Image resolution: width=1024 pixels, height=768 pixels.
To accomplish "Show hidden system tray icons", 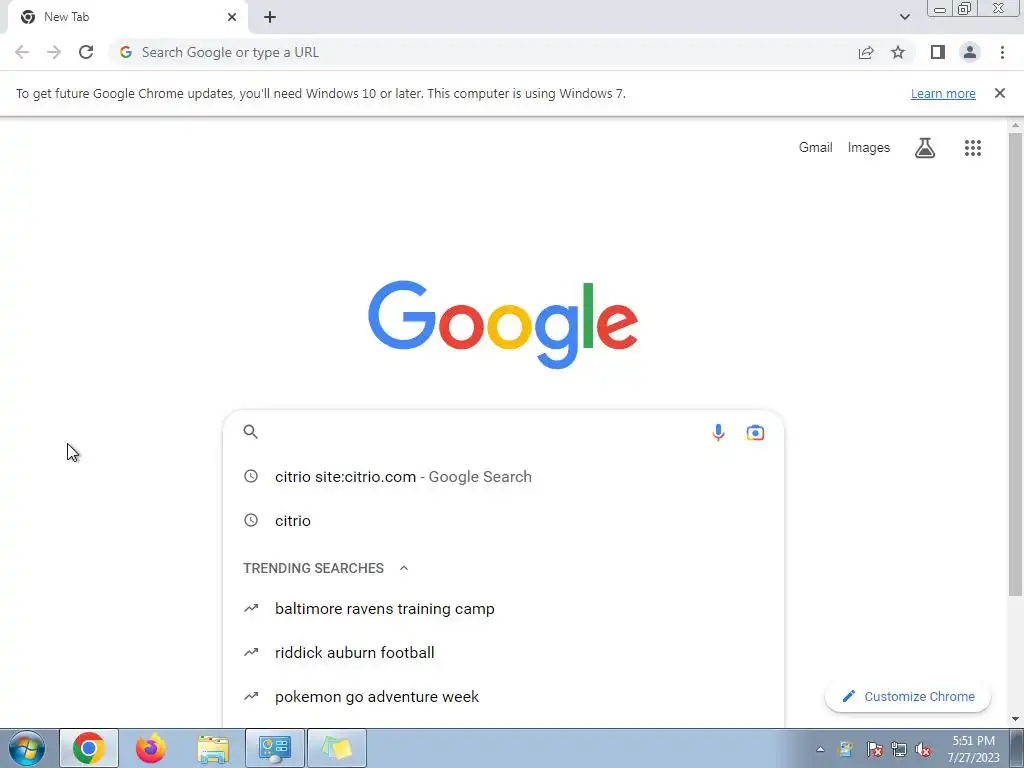I will (x=820, y=749).
